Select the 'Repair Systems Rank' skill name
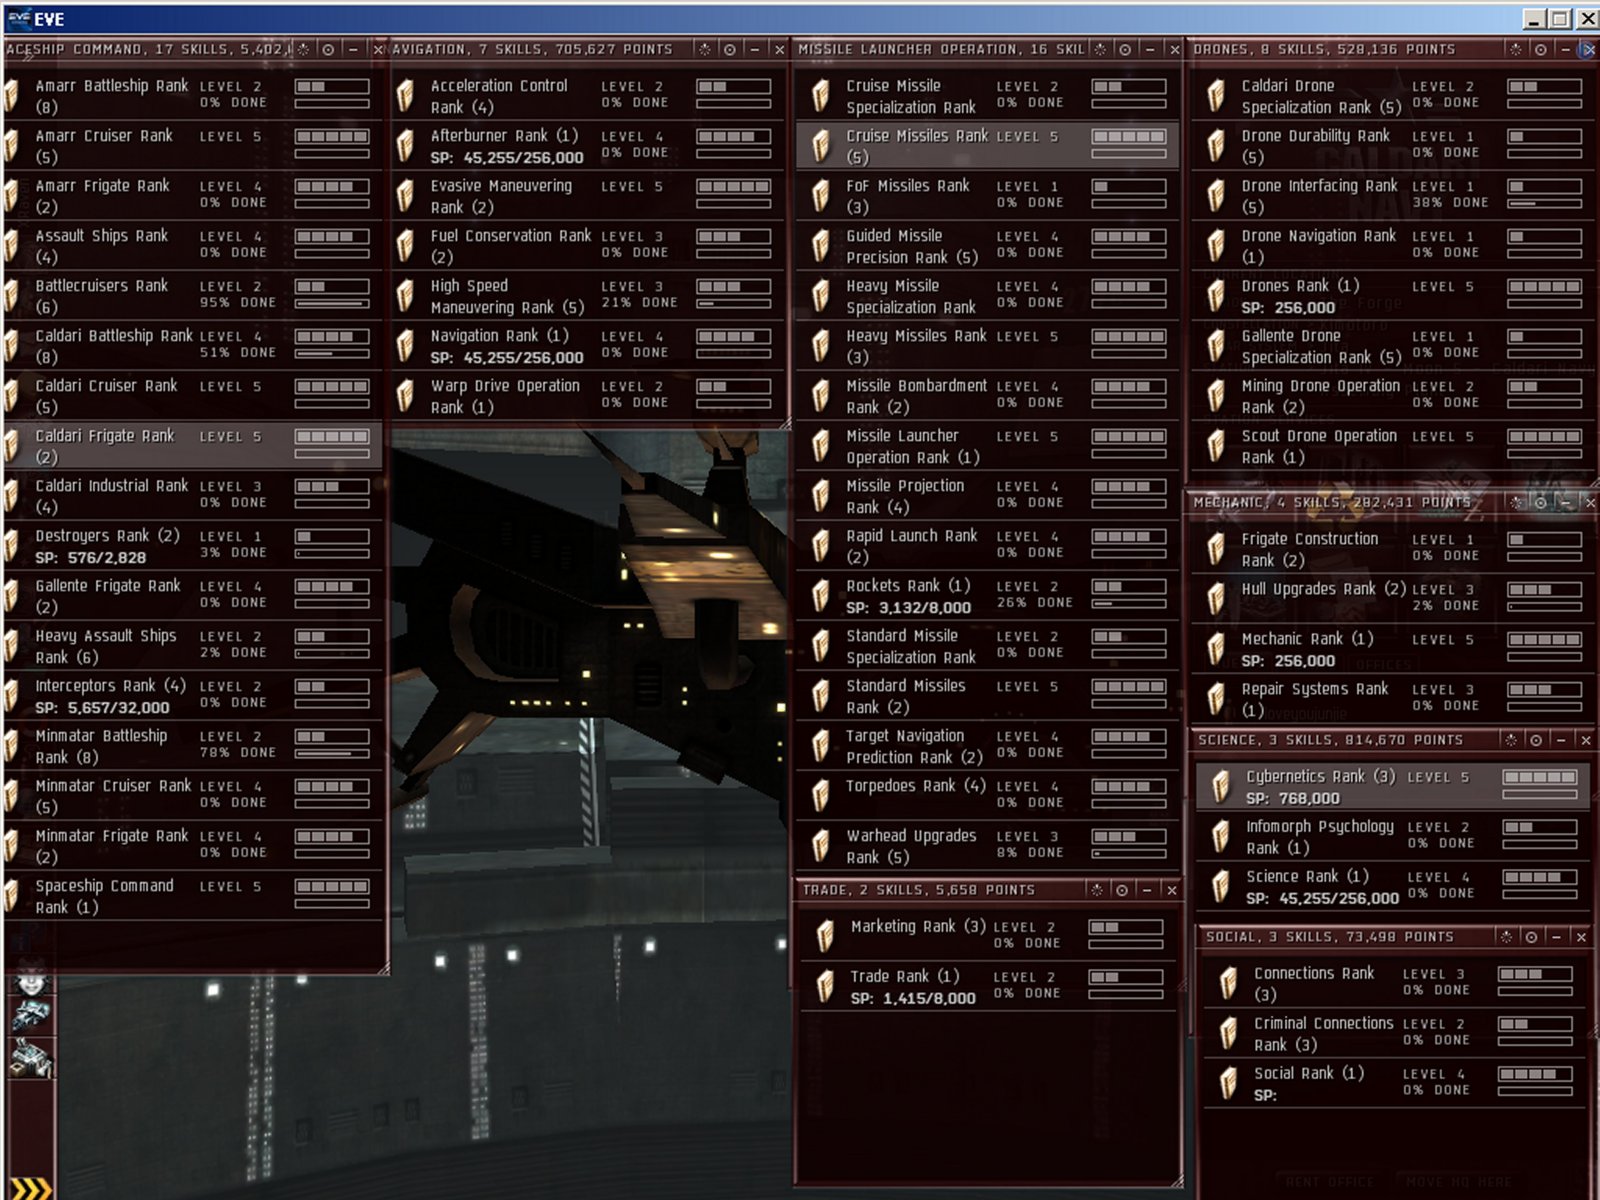Image resolution: width=1600 pixels, height=1200 pixels. pos(1315,689)
